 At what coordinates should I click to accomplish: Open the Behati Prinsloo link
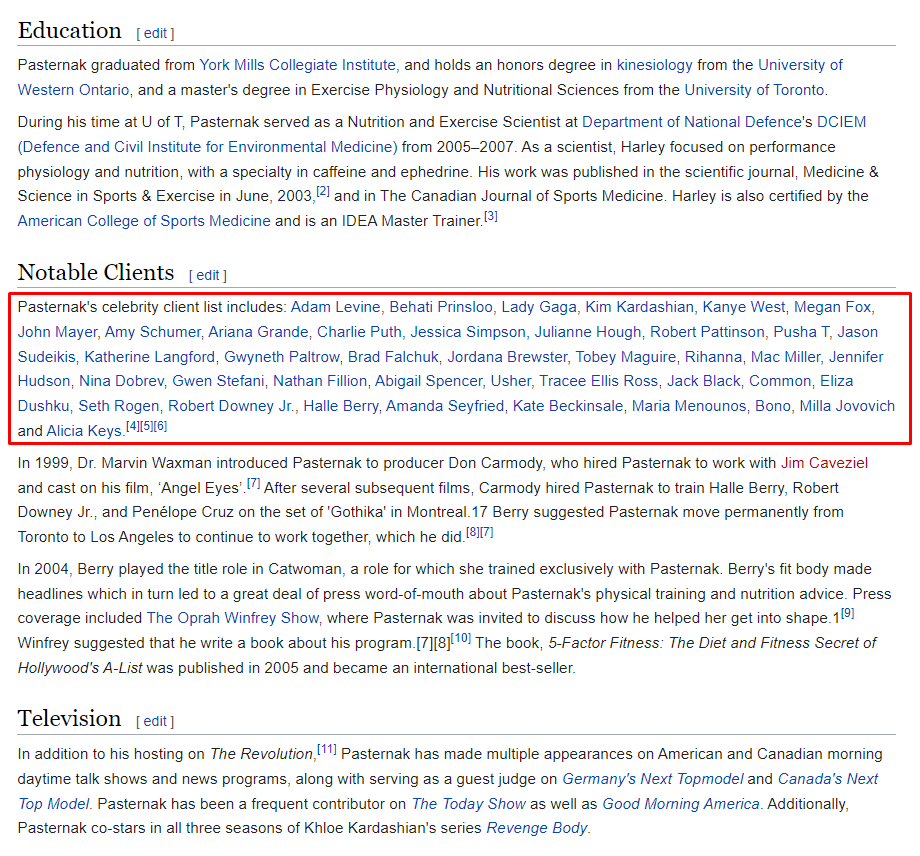tap(441, 307)
